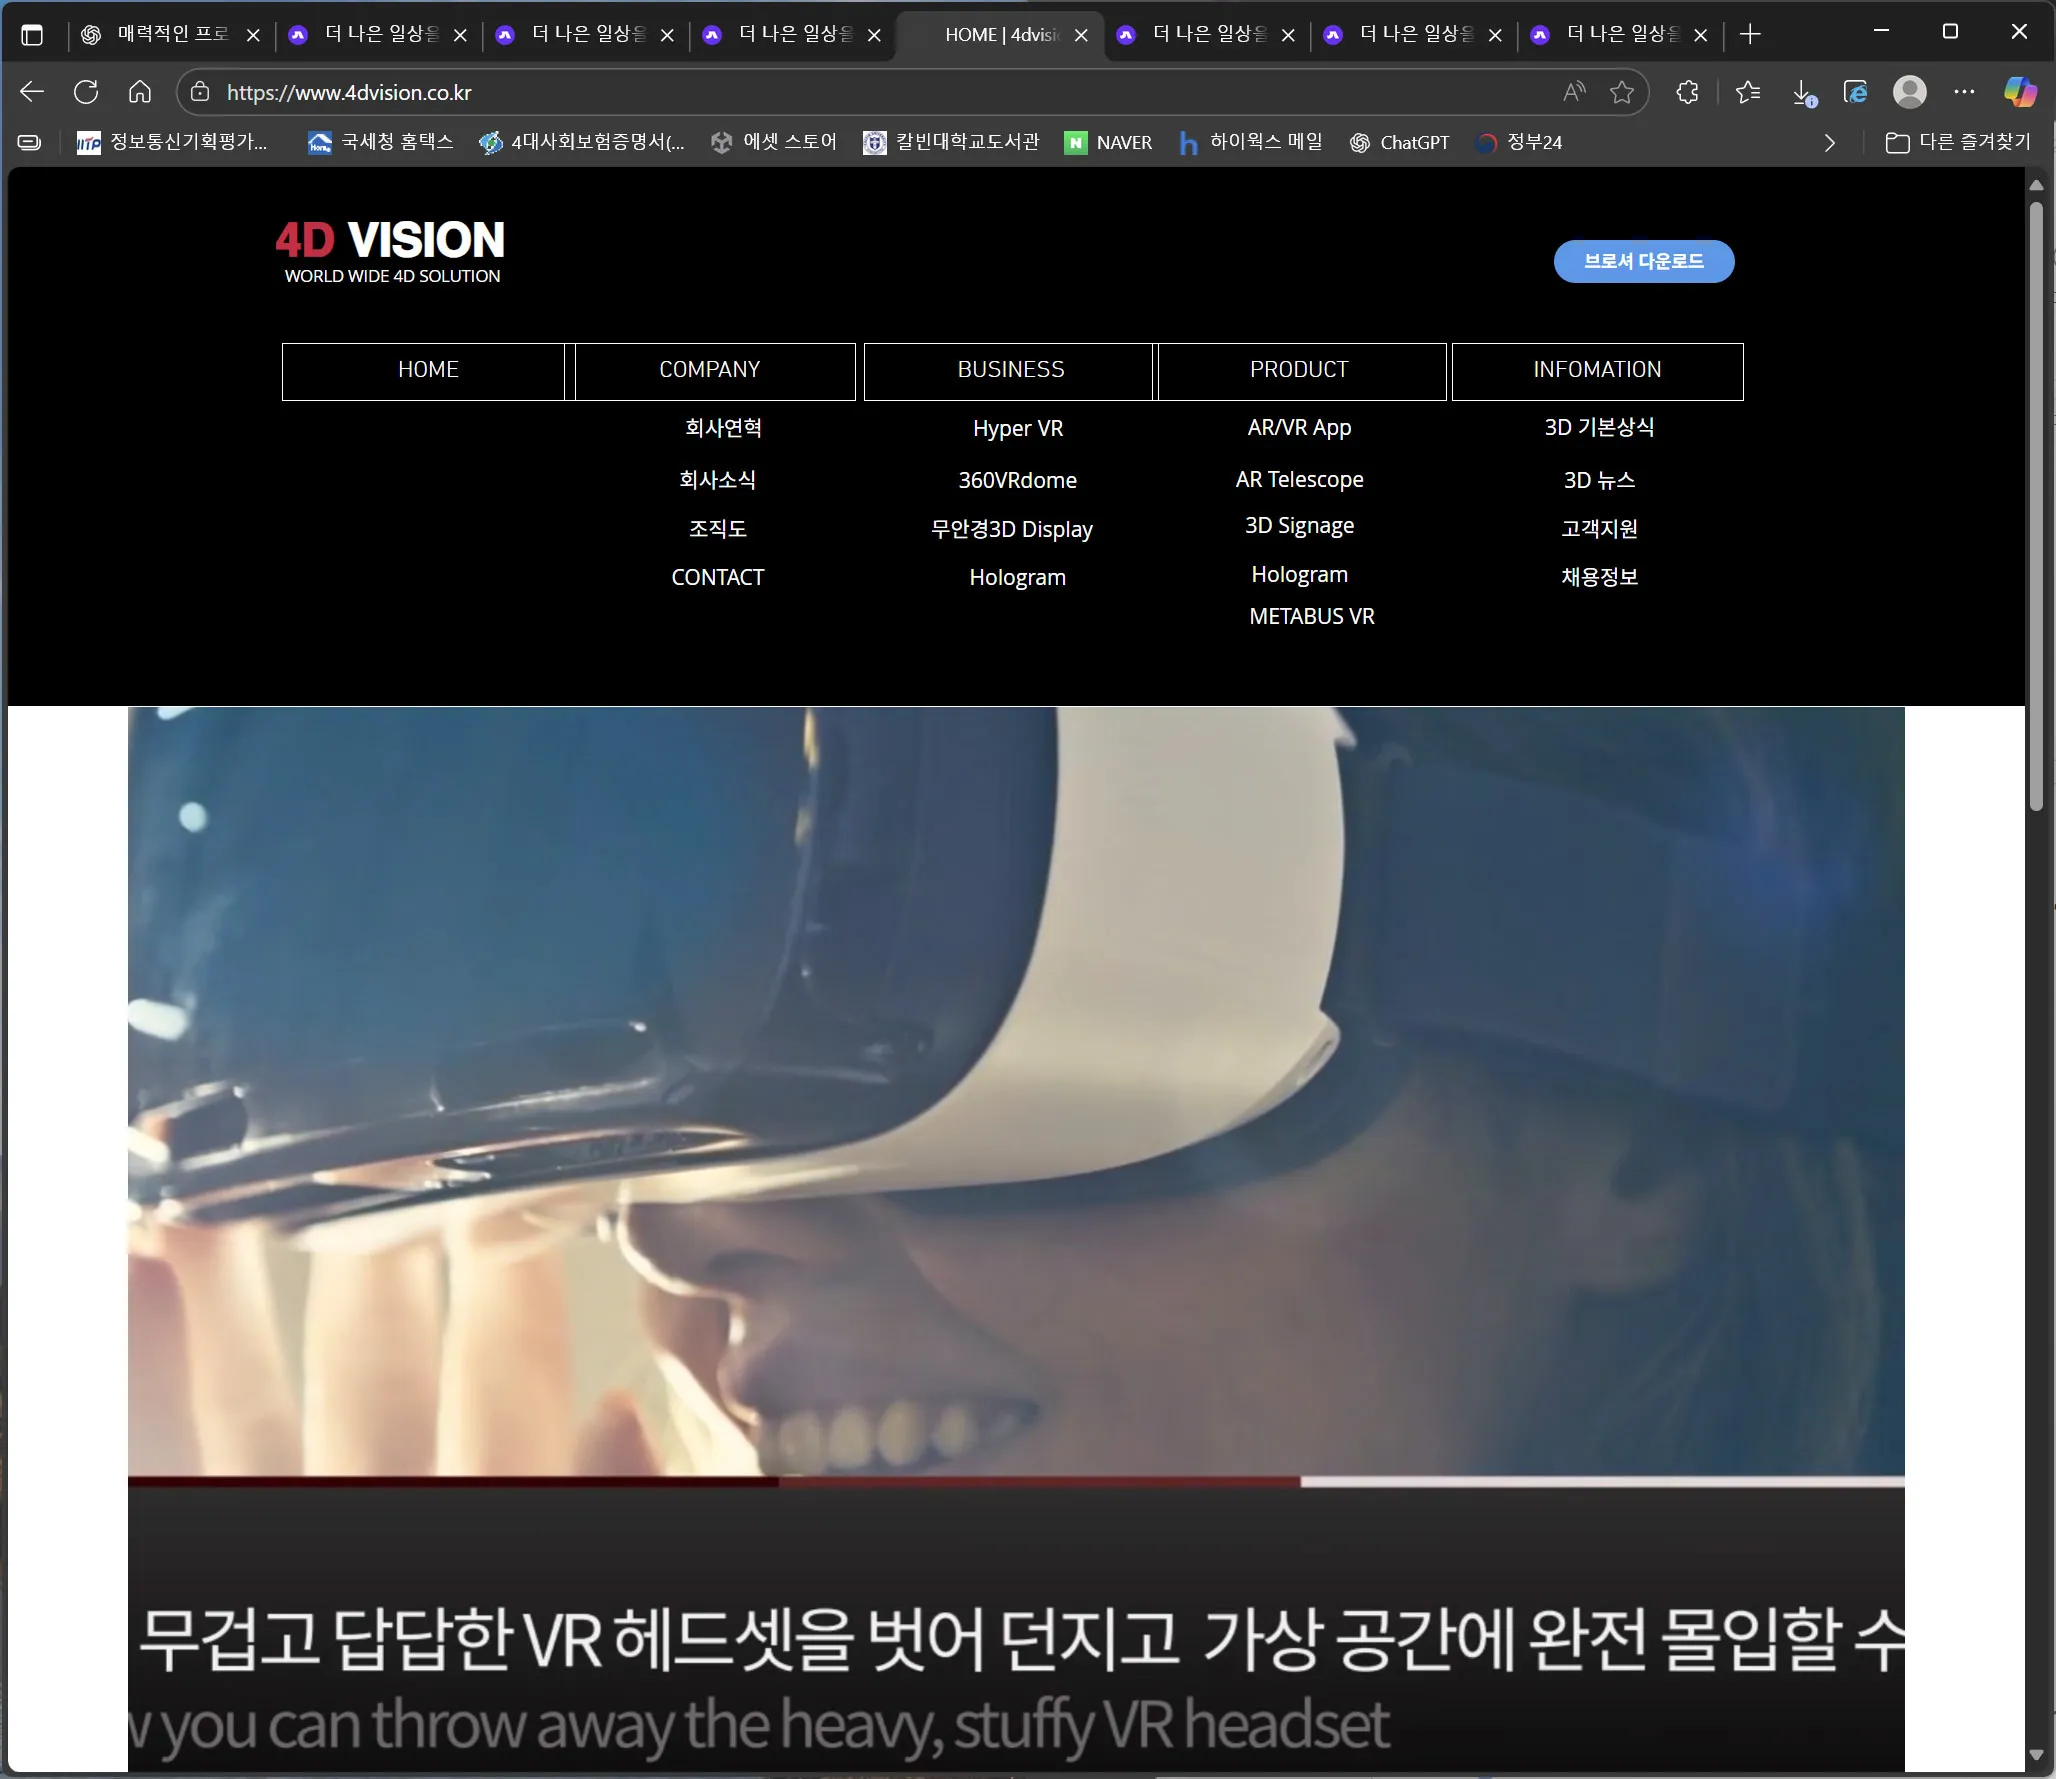This screenshot has width=2056, height=1779.
Task: Open the PRODUCT navigation menu
Action: 1299,371
